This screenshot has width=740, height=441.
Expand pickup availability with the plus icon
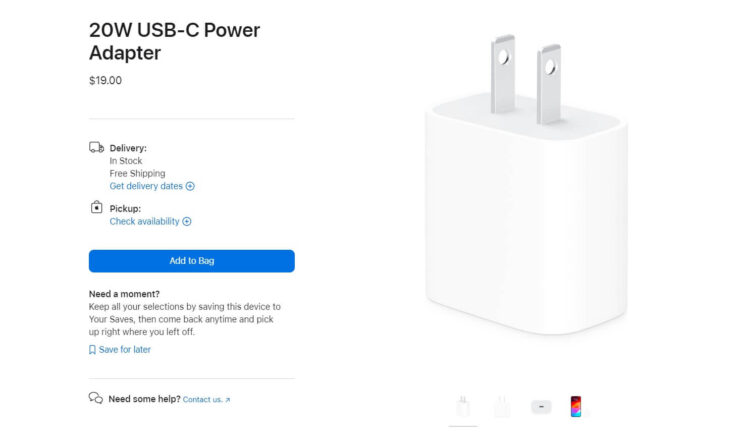tap(187, 222)
